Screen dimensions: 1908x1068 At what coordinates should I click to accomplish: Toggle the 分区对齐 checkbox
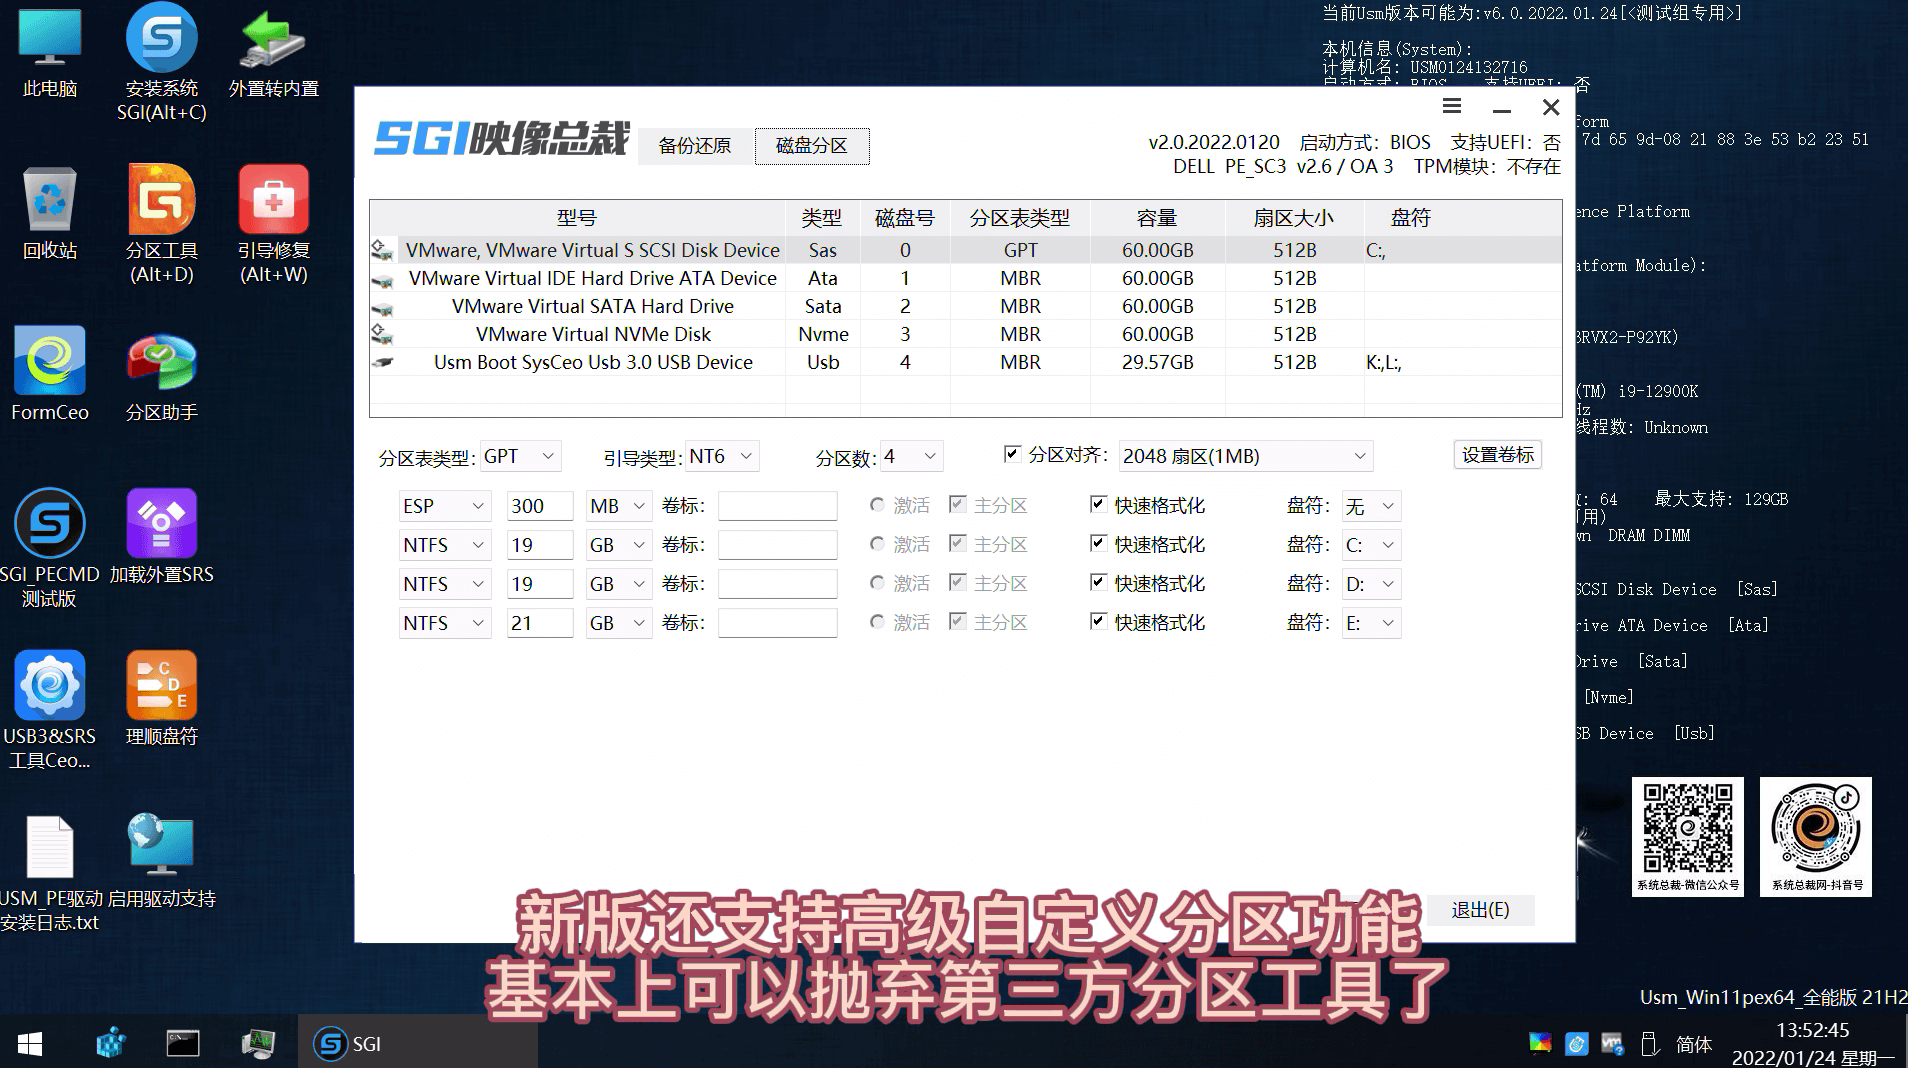pos(1012,454)
